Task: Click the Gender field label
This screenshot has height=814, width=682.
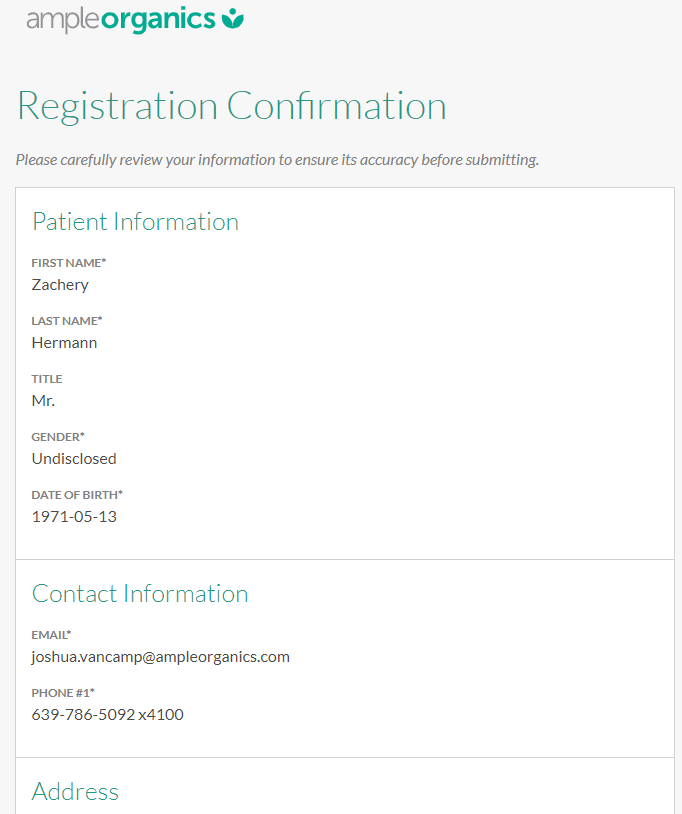Action: coord(58,437)
